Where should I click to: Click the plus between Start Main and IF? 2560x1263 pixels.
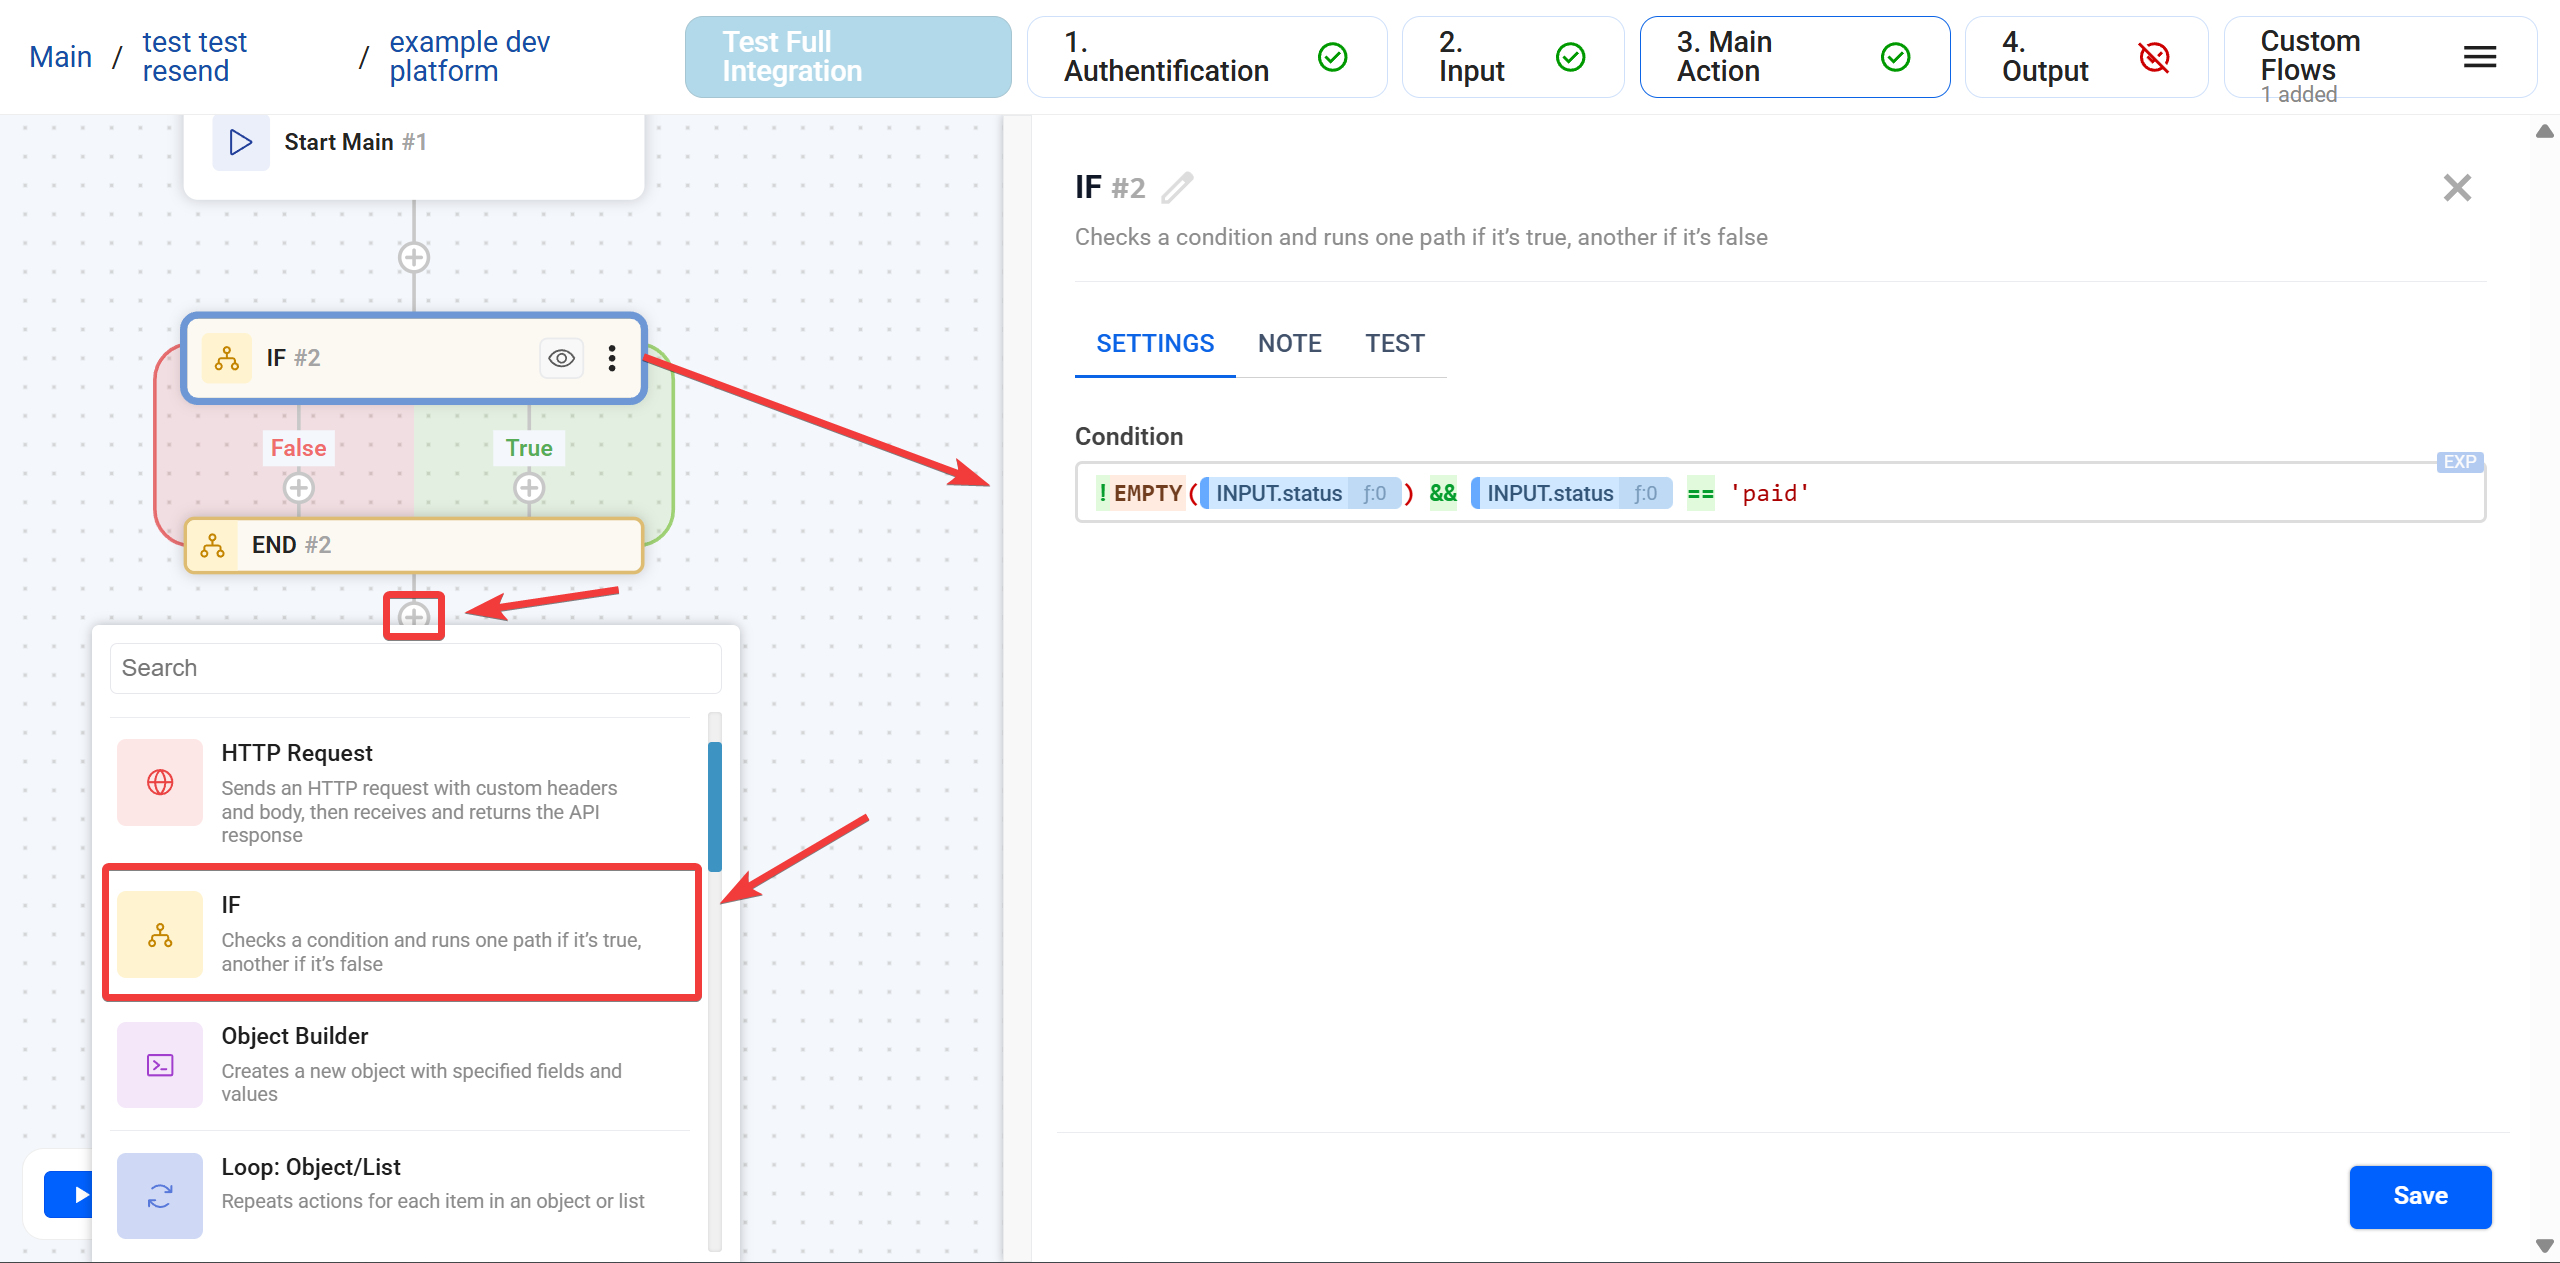tap(414, 258)
